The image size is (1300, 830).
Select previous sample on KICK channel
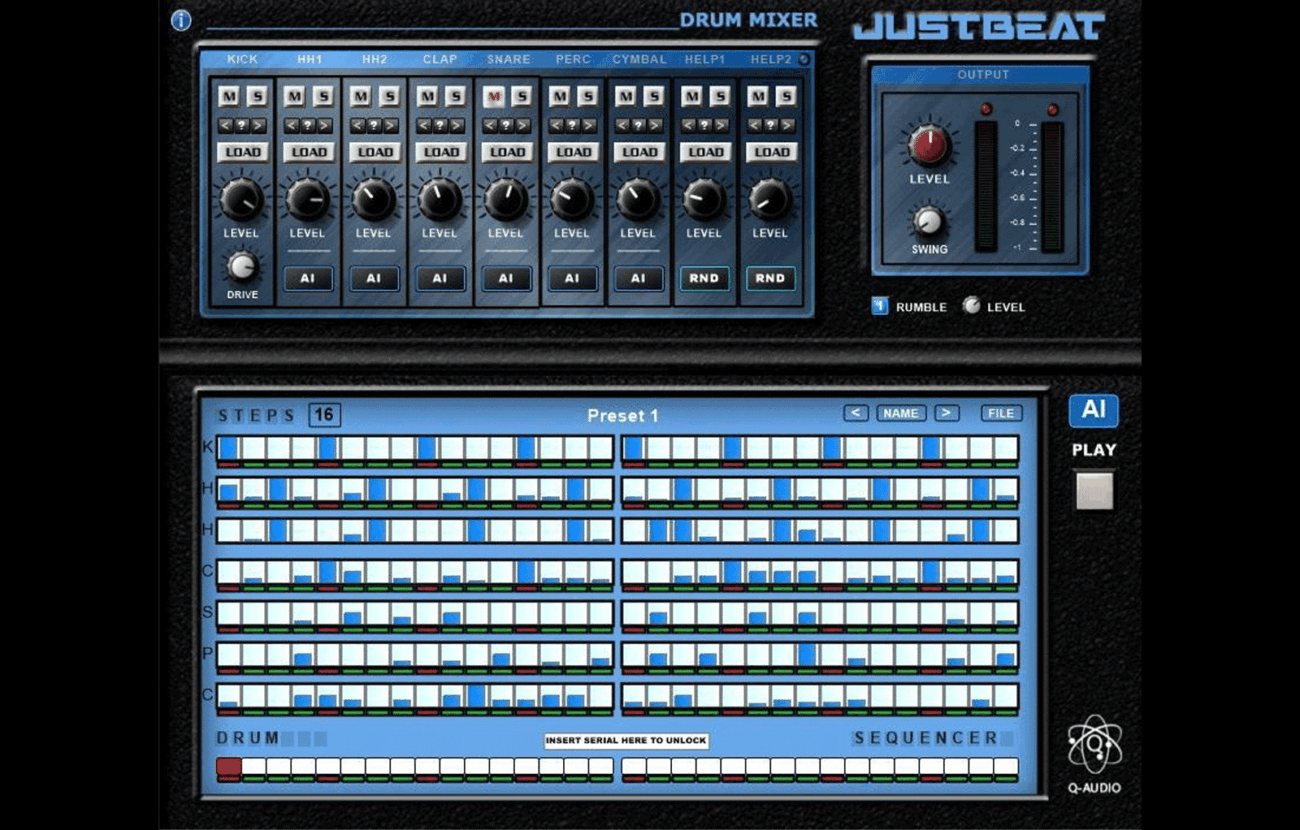pyautogui.click(x=227, y=126)
